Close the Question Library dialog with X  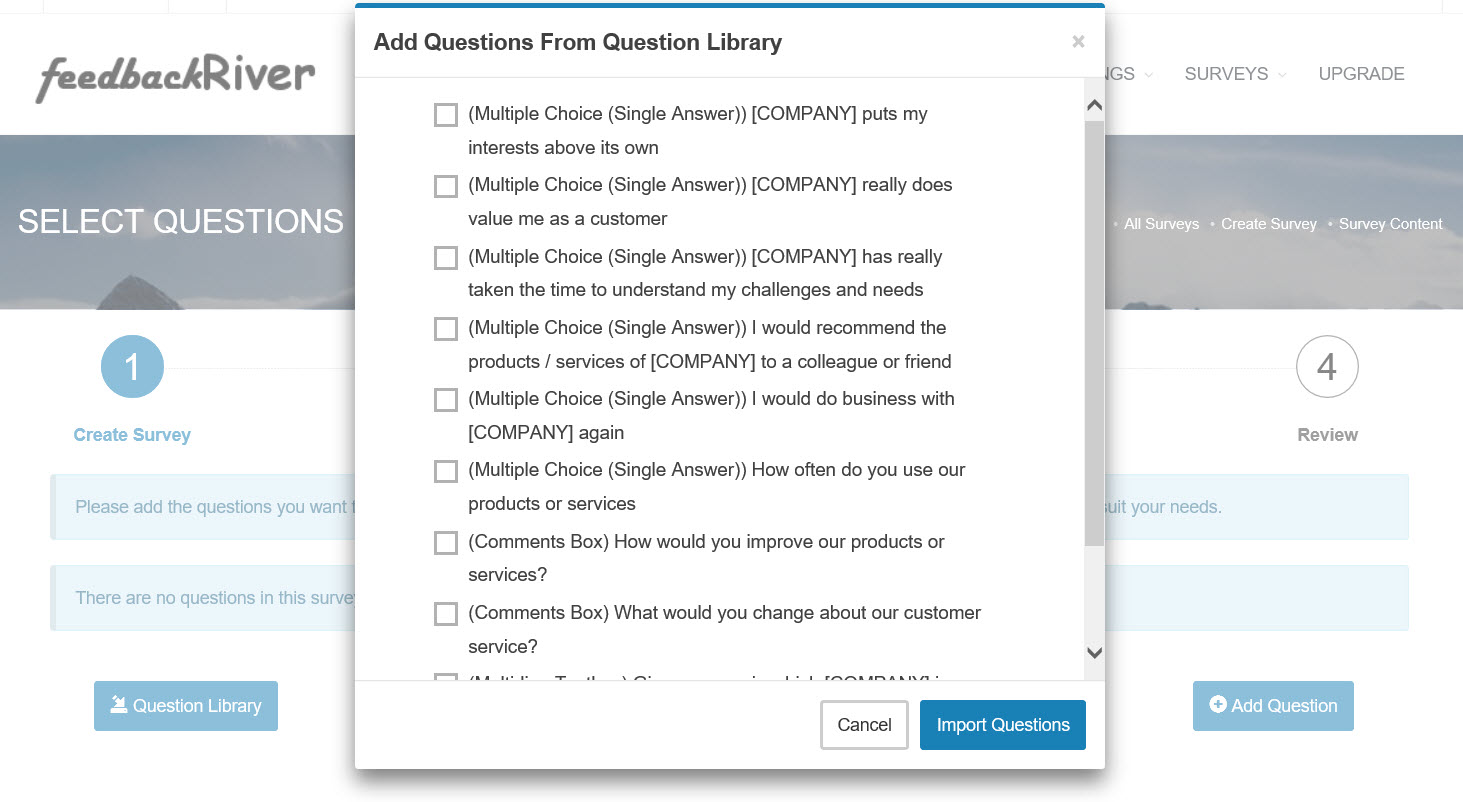tap(1078, 42)
